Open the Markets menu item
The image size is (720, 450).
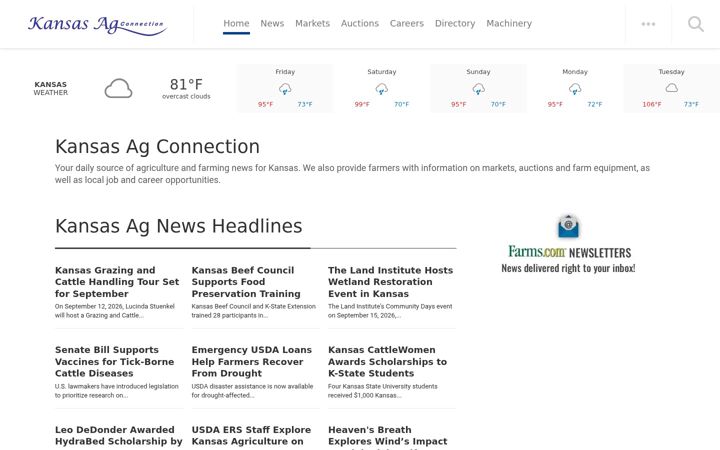tap(312, 23)
